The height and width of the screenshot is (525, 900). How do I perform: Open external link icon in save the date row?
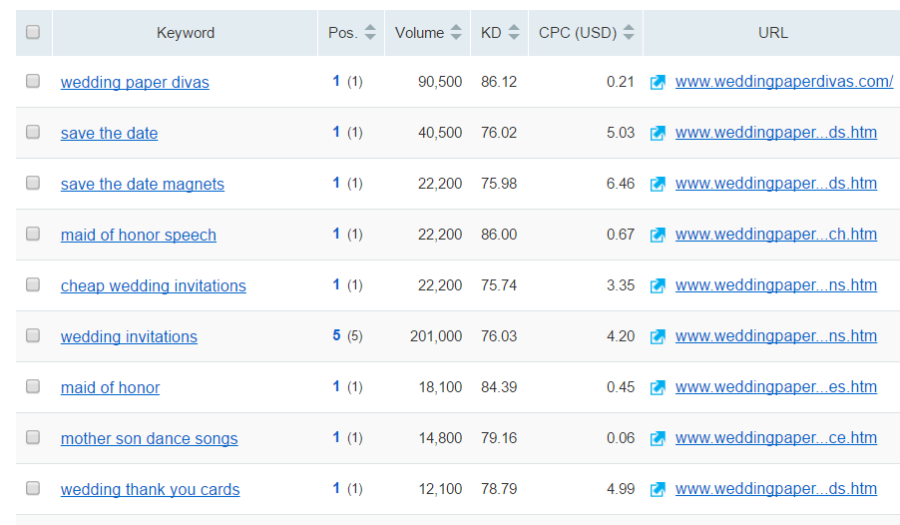[x=657, y=133]
